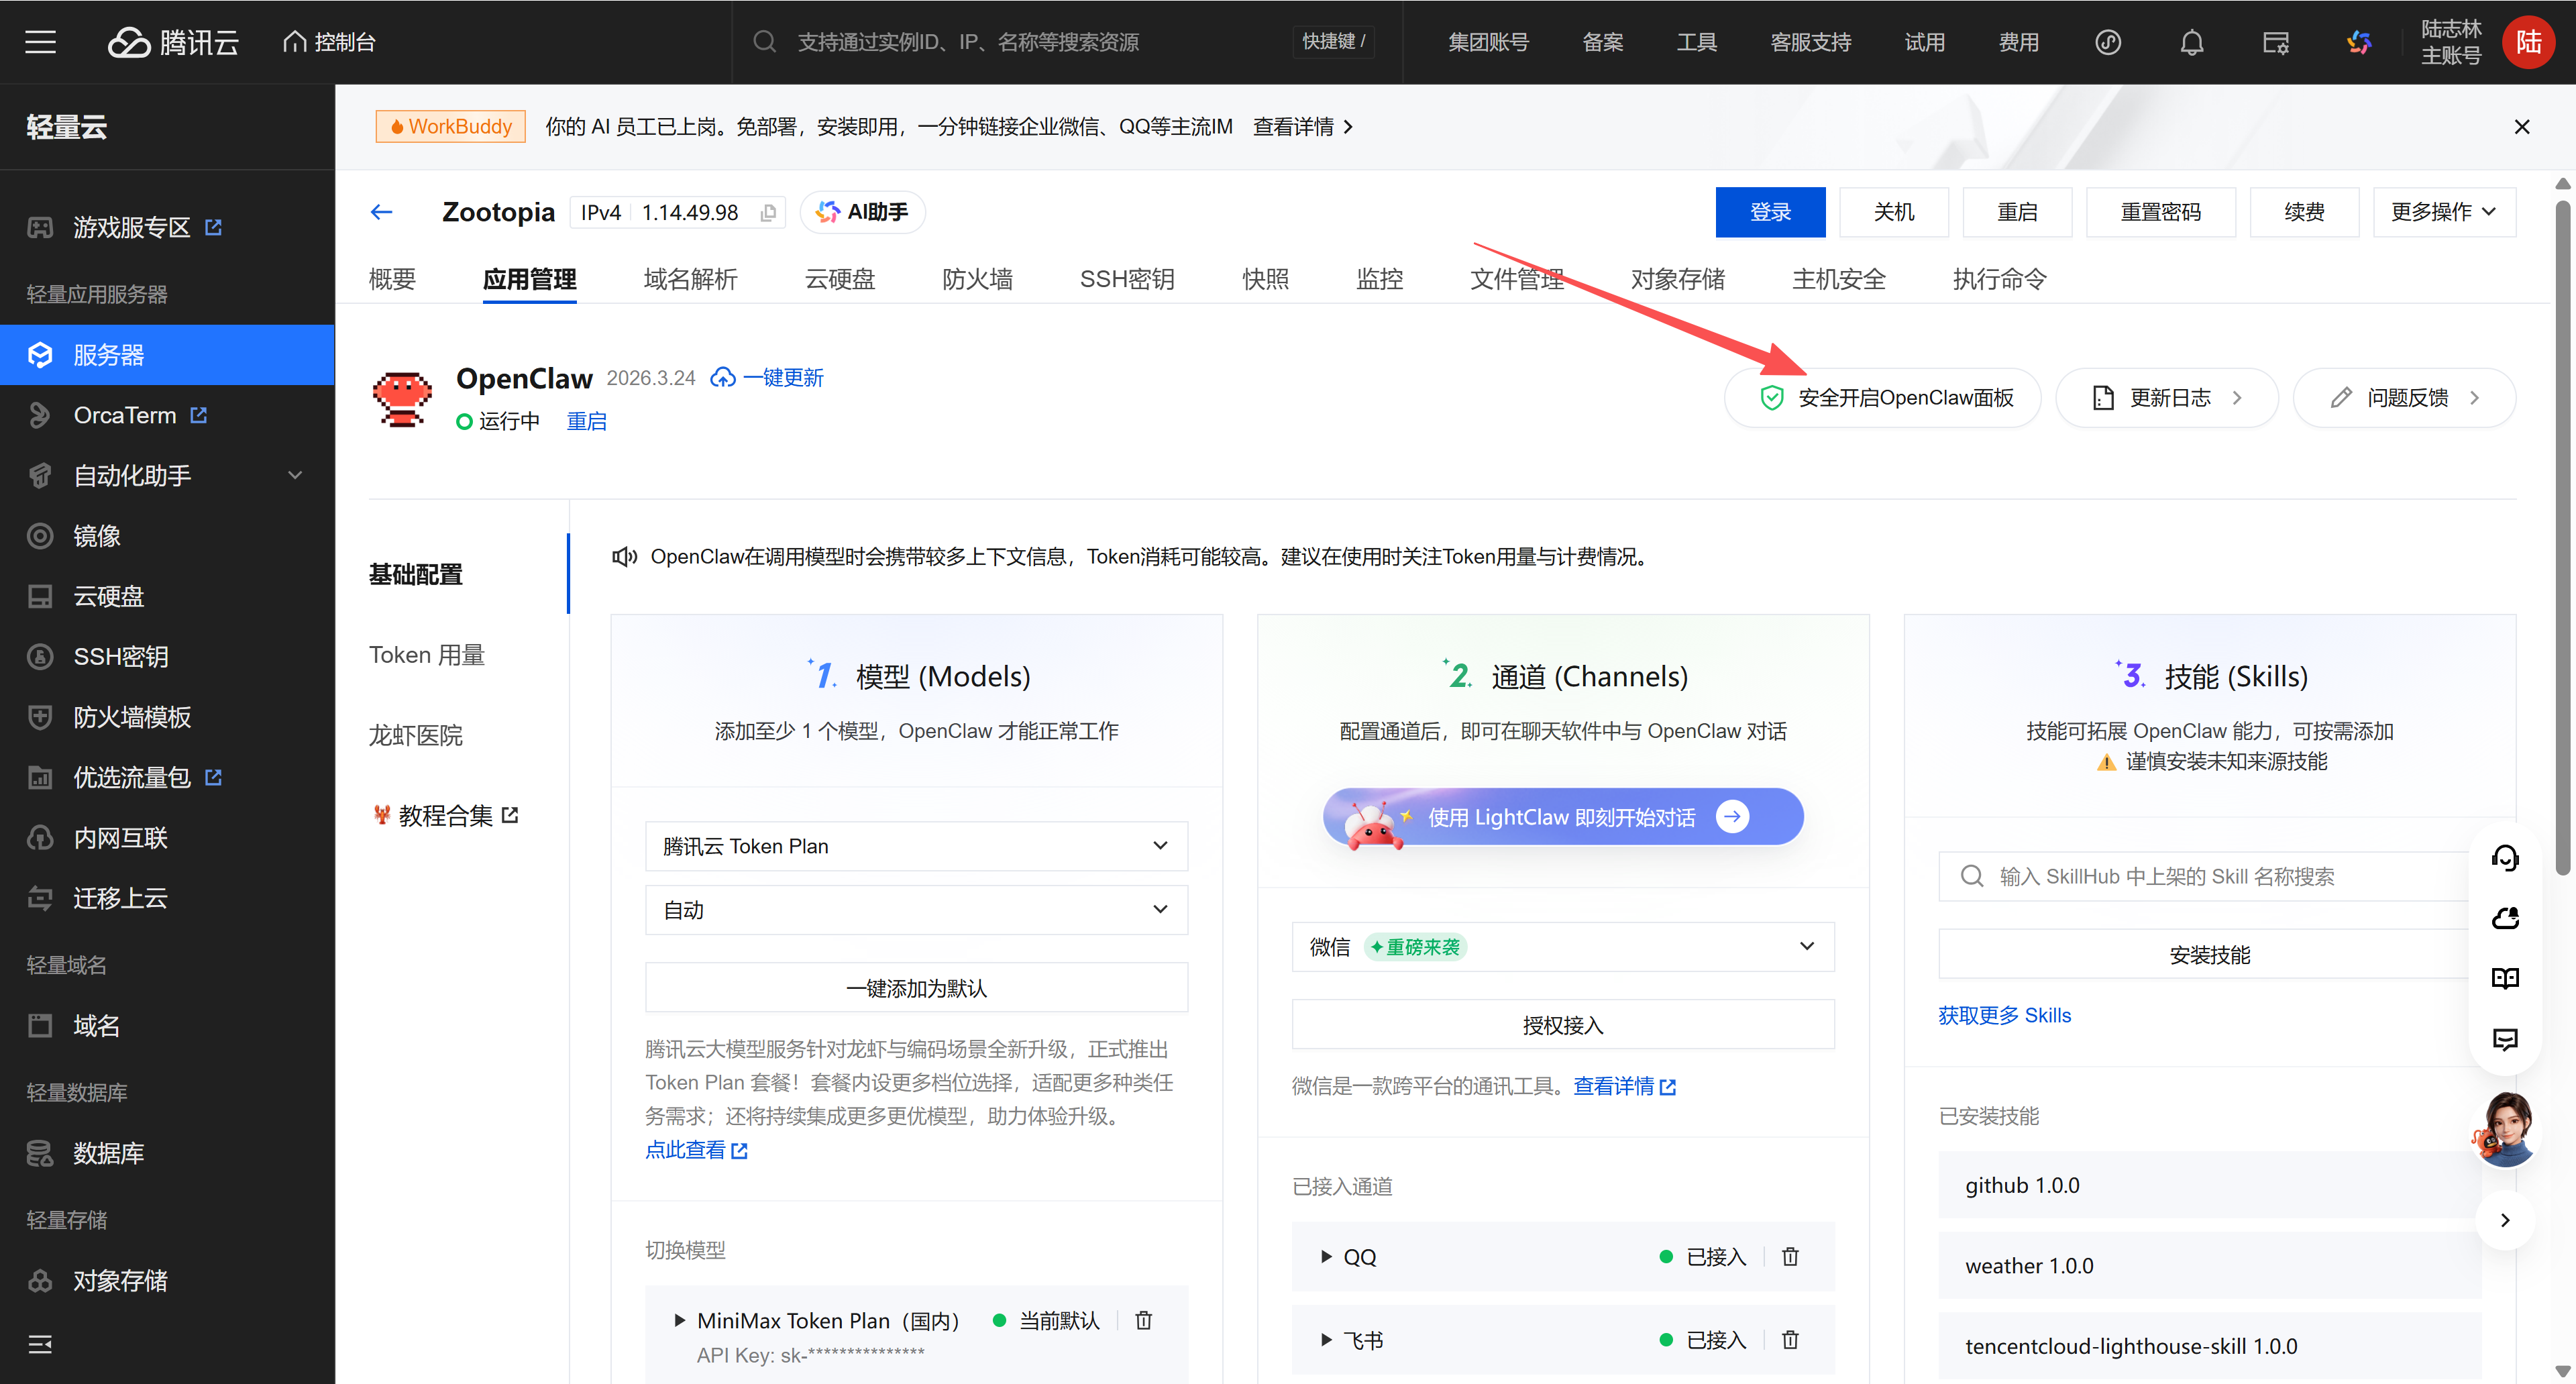Open the 微信 channel dropdown
The width and height of the screenshot is (2576, 1384).
tap(1563, 946)
